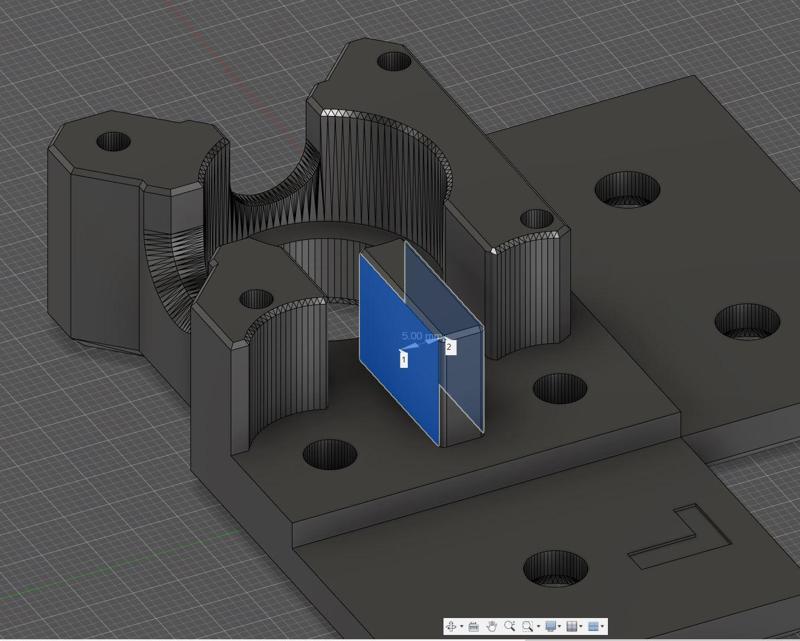Select the Zoom magnifier tool
800x641 pixels.
(510, 626)
